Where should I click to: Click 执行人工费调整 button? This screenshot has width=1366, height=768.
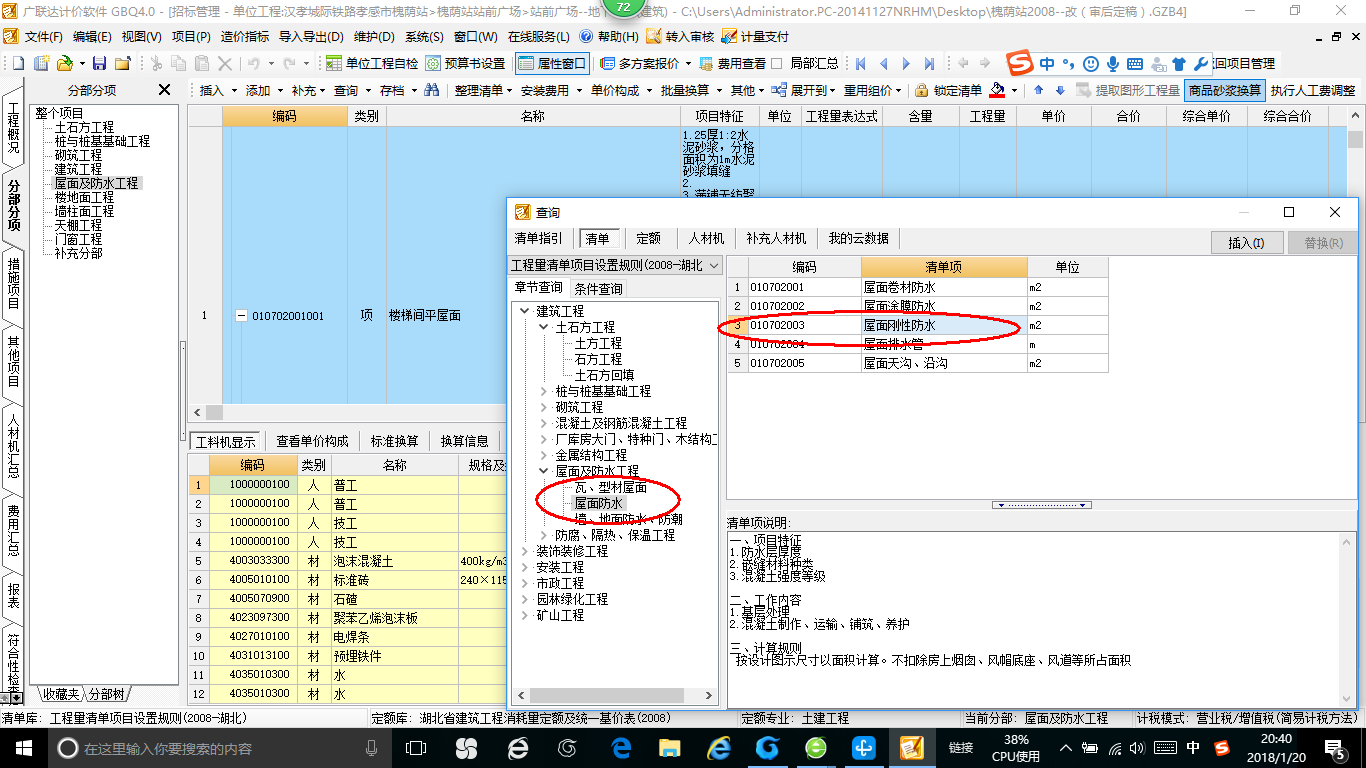pyautogui.click(x=1313, y=90)
